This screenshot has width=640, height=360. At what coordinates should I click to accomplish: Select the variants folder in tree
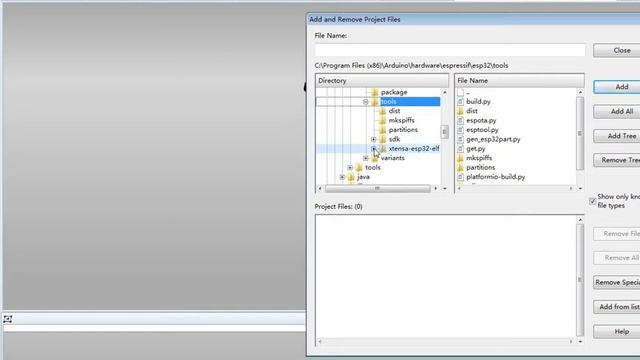pos(393,158)
